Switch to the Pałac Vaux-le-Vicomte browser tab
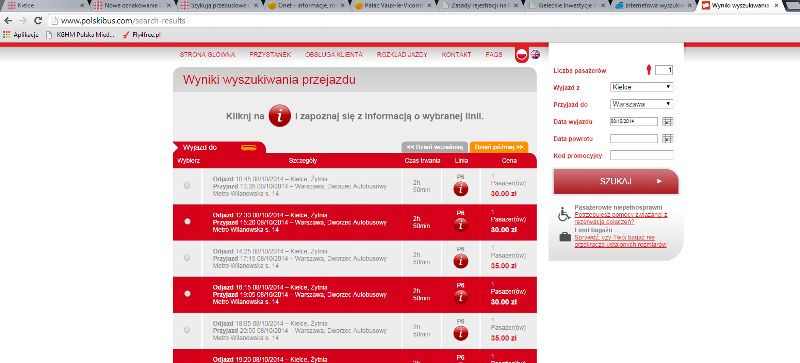 coord(393,6)
